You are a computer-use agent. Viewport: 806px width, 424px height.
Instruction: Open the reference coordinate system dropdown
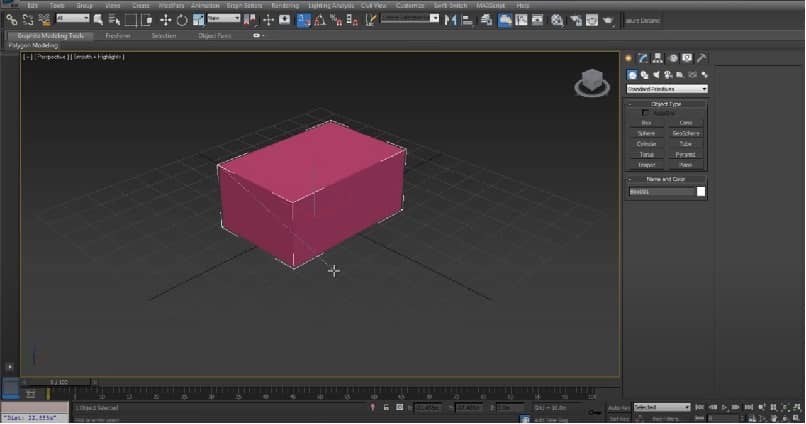(x=224, y=18)
